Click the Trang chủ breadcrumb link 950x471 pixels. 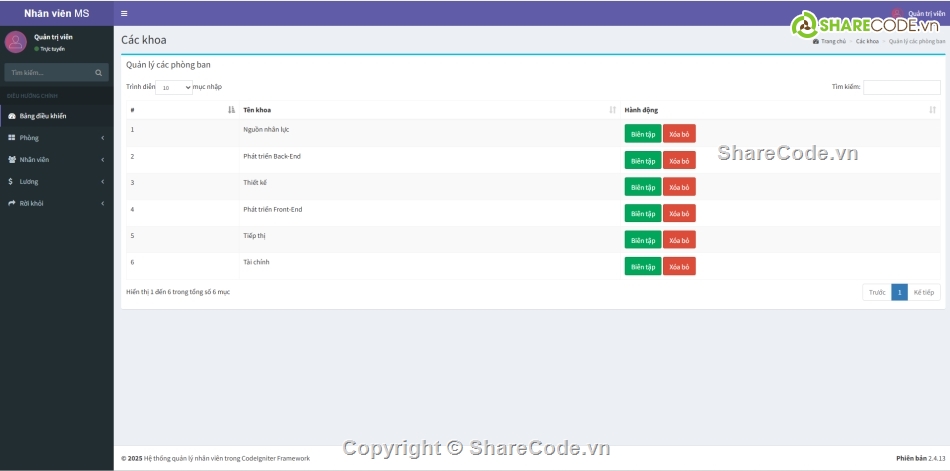[829, 41]
